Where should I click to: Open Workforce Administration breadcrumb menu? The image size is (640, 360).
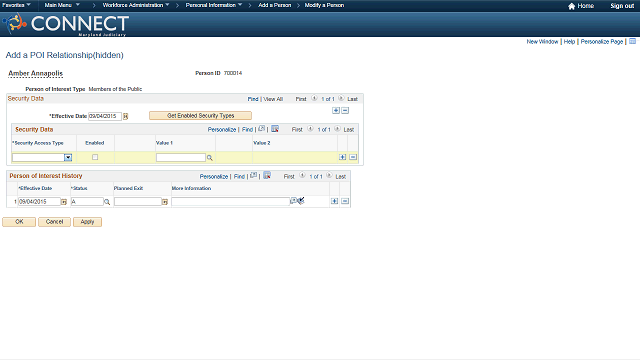click(x=136, y=5)
